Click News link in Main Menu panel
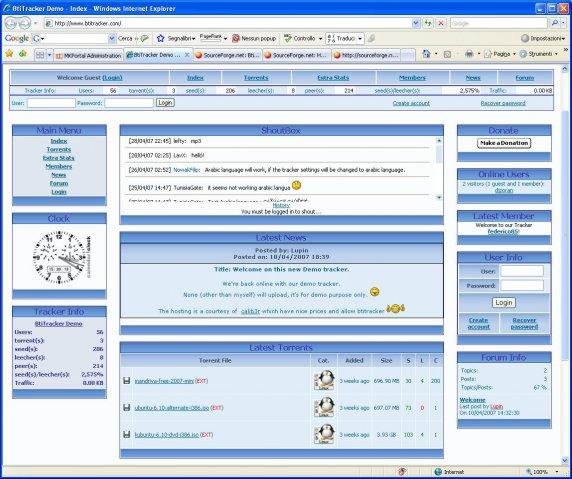The height and width of the screenshot is (479, 572). [x=59, y=175]
